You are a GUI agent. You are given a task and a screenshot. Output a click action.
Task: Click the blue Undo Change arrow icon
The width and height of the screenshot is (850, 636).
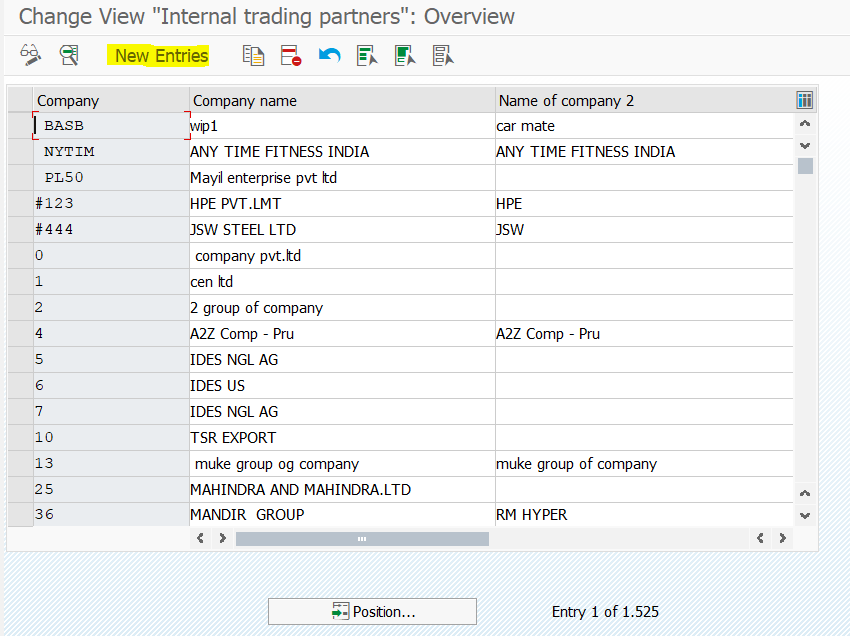(330, 55)
